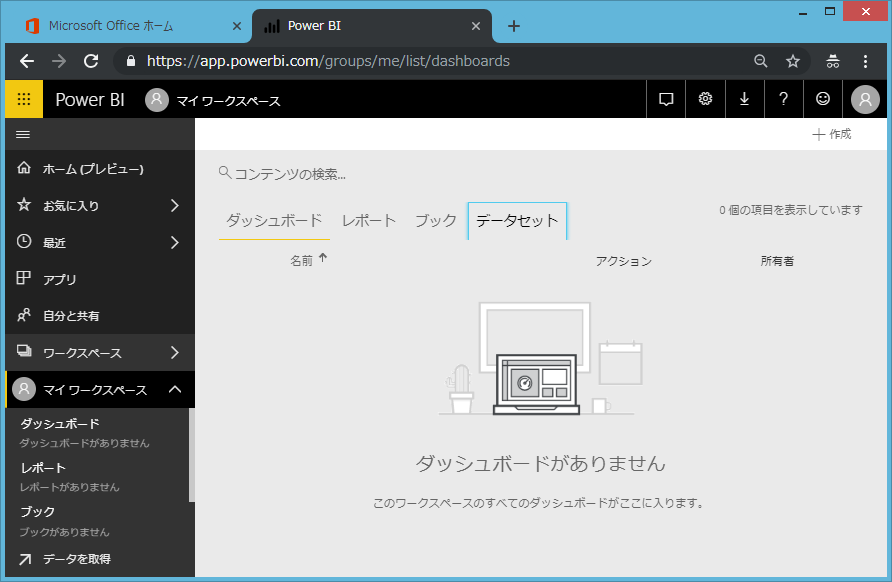
Task: Expand the ワークスペース flyout chevron
Action: [174, 353]
